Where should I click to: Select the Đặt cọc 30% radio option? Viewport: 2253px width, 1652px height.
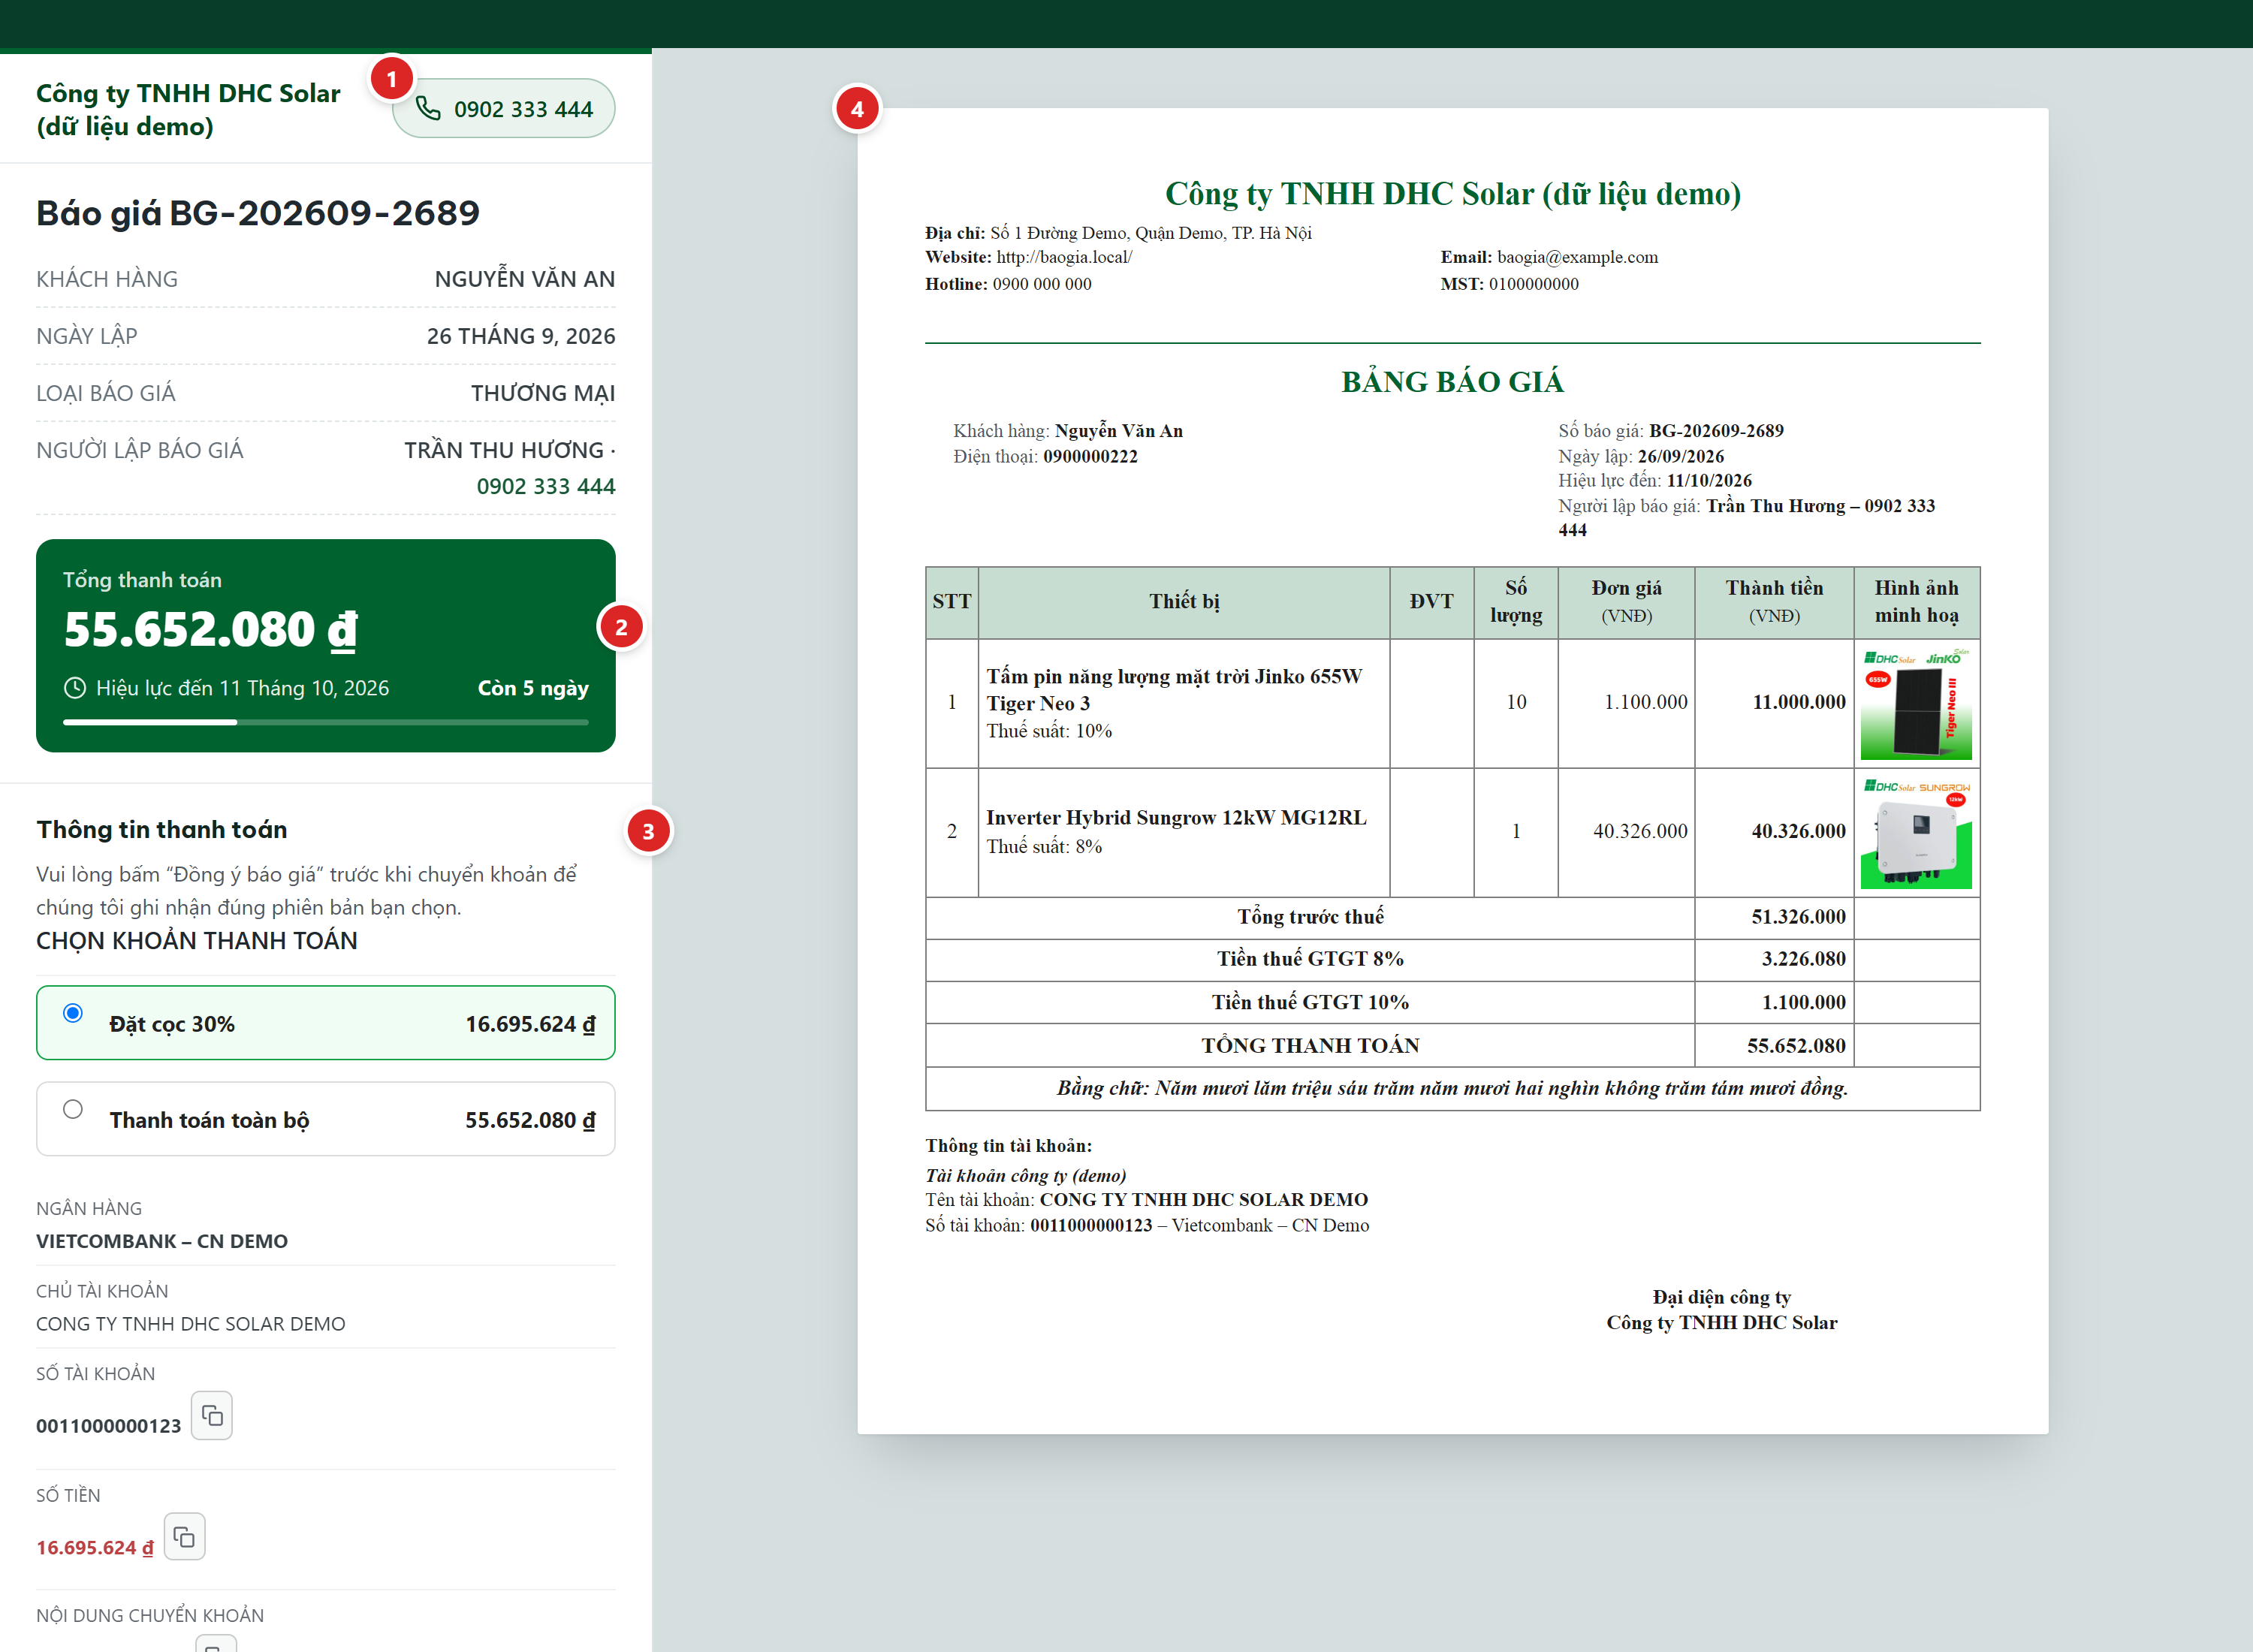[x=73, y=1013]
